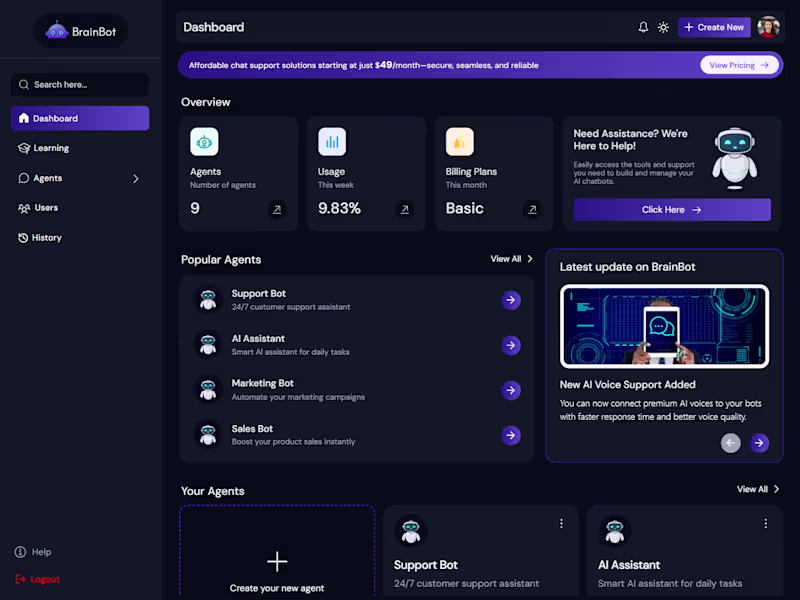800x600 pixels.
Task: Click the Sales Bot name text
Action: [x=252, y=429]
